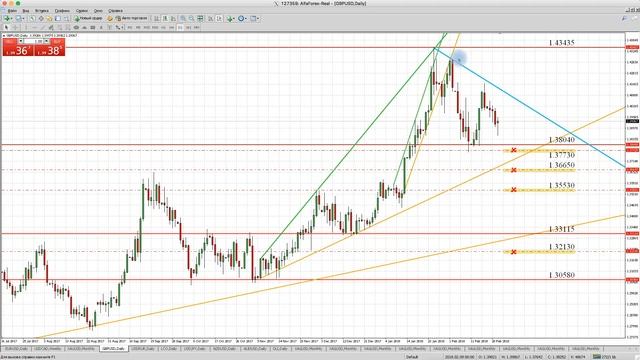
Task: Select the crosshair tool
Action: point(15,27)
